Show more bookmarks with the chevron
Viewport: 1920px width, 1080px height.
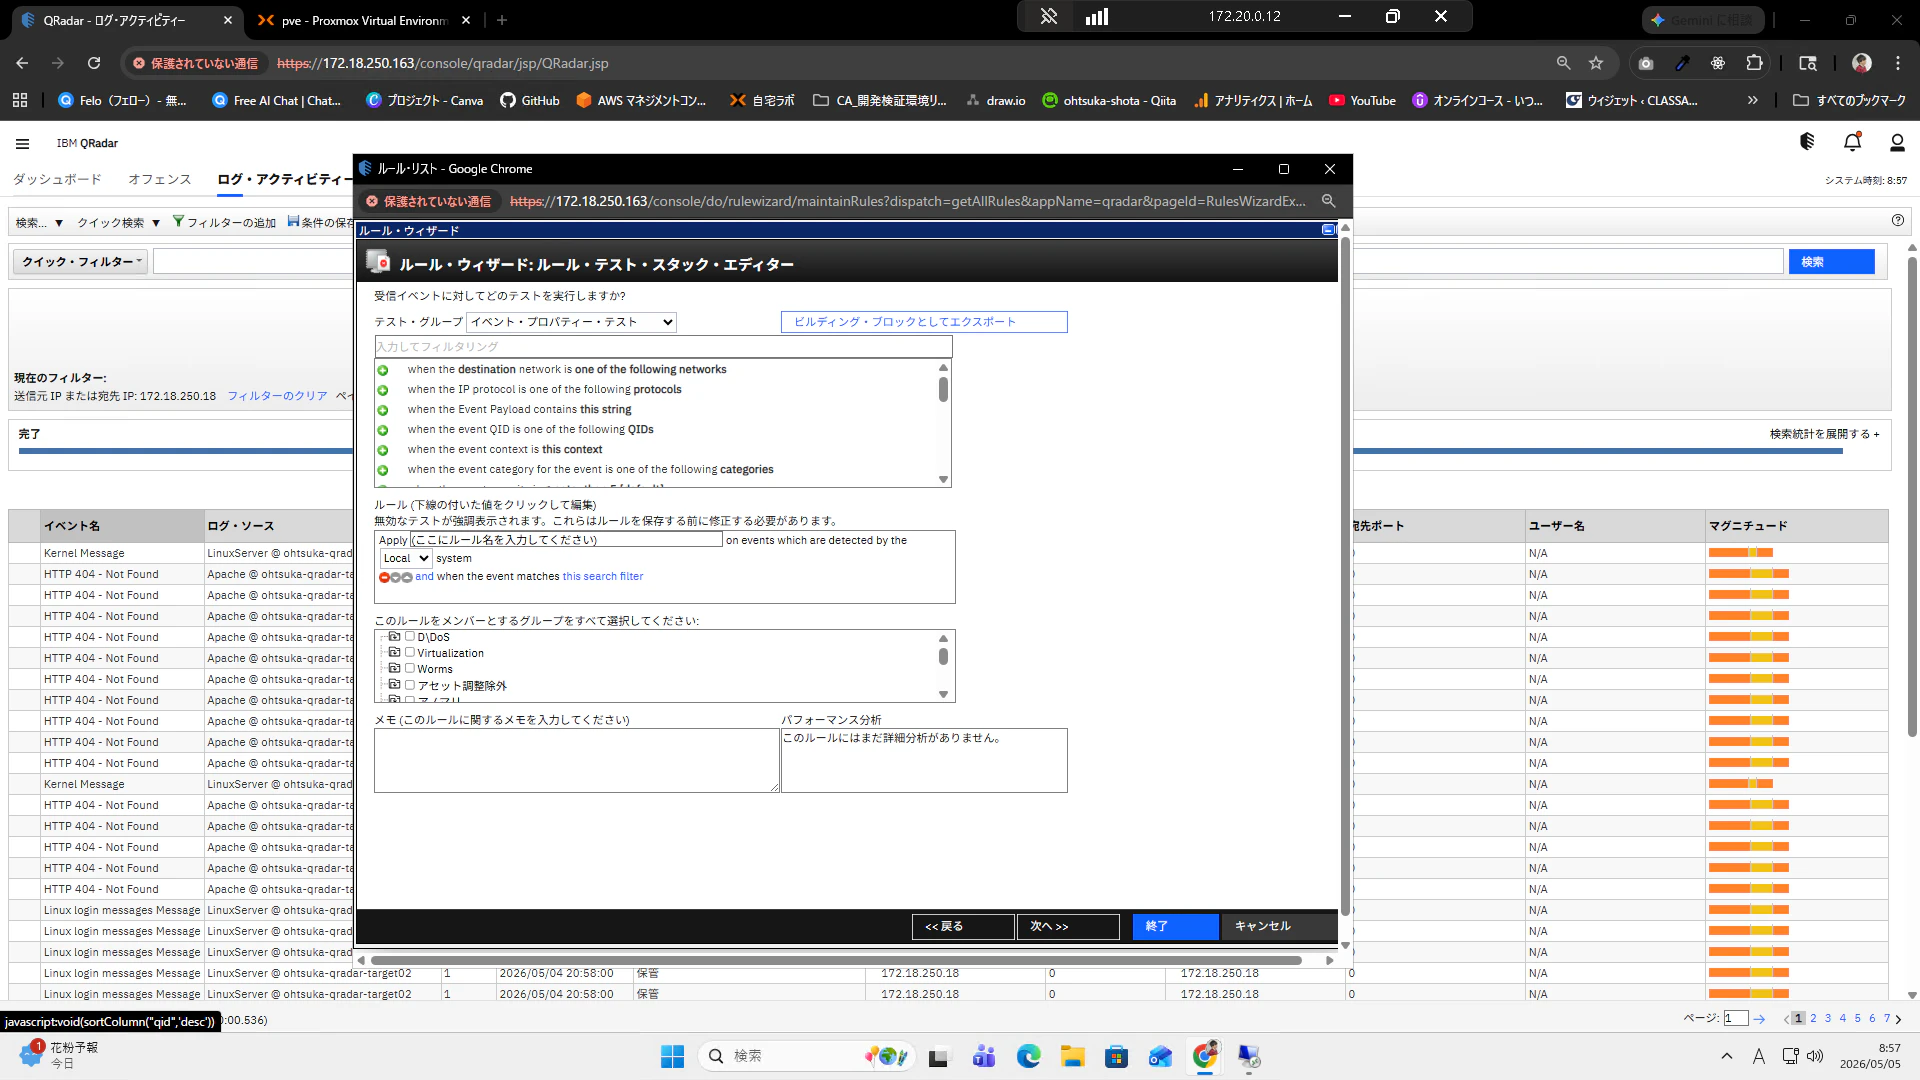(x=1752, y=100)
